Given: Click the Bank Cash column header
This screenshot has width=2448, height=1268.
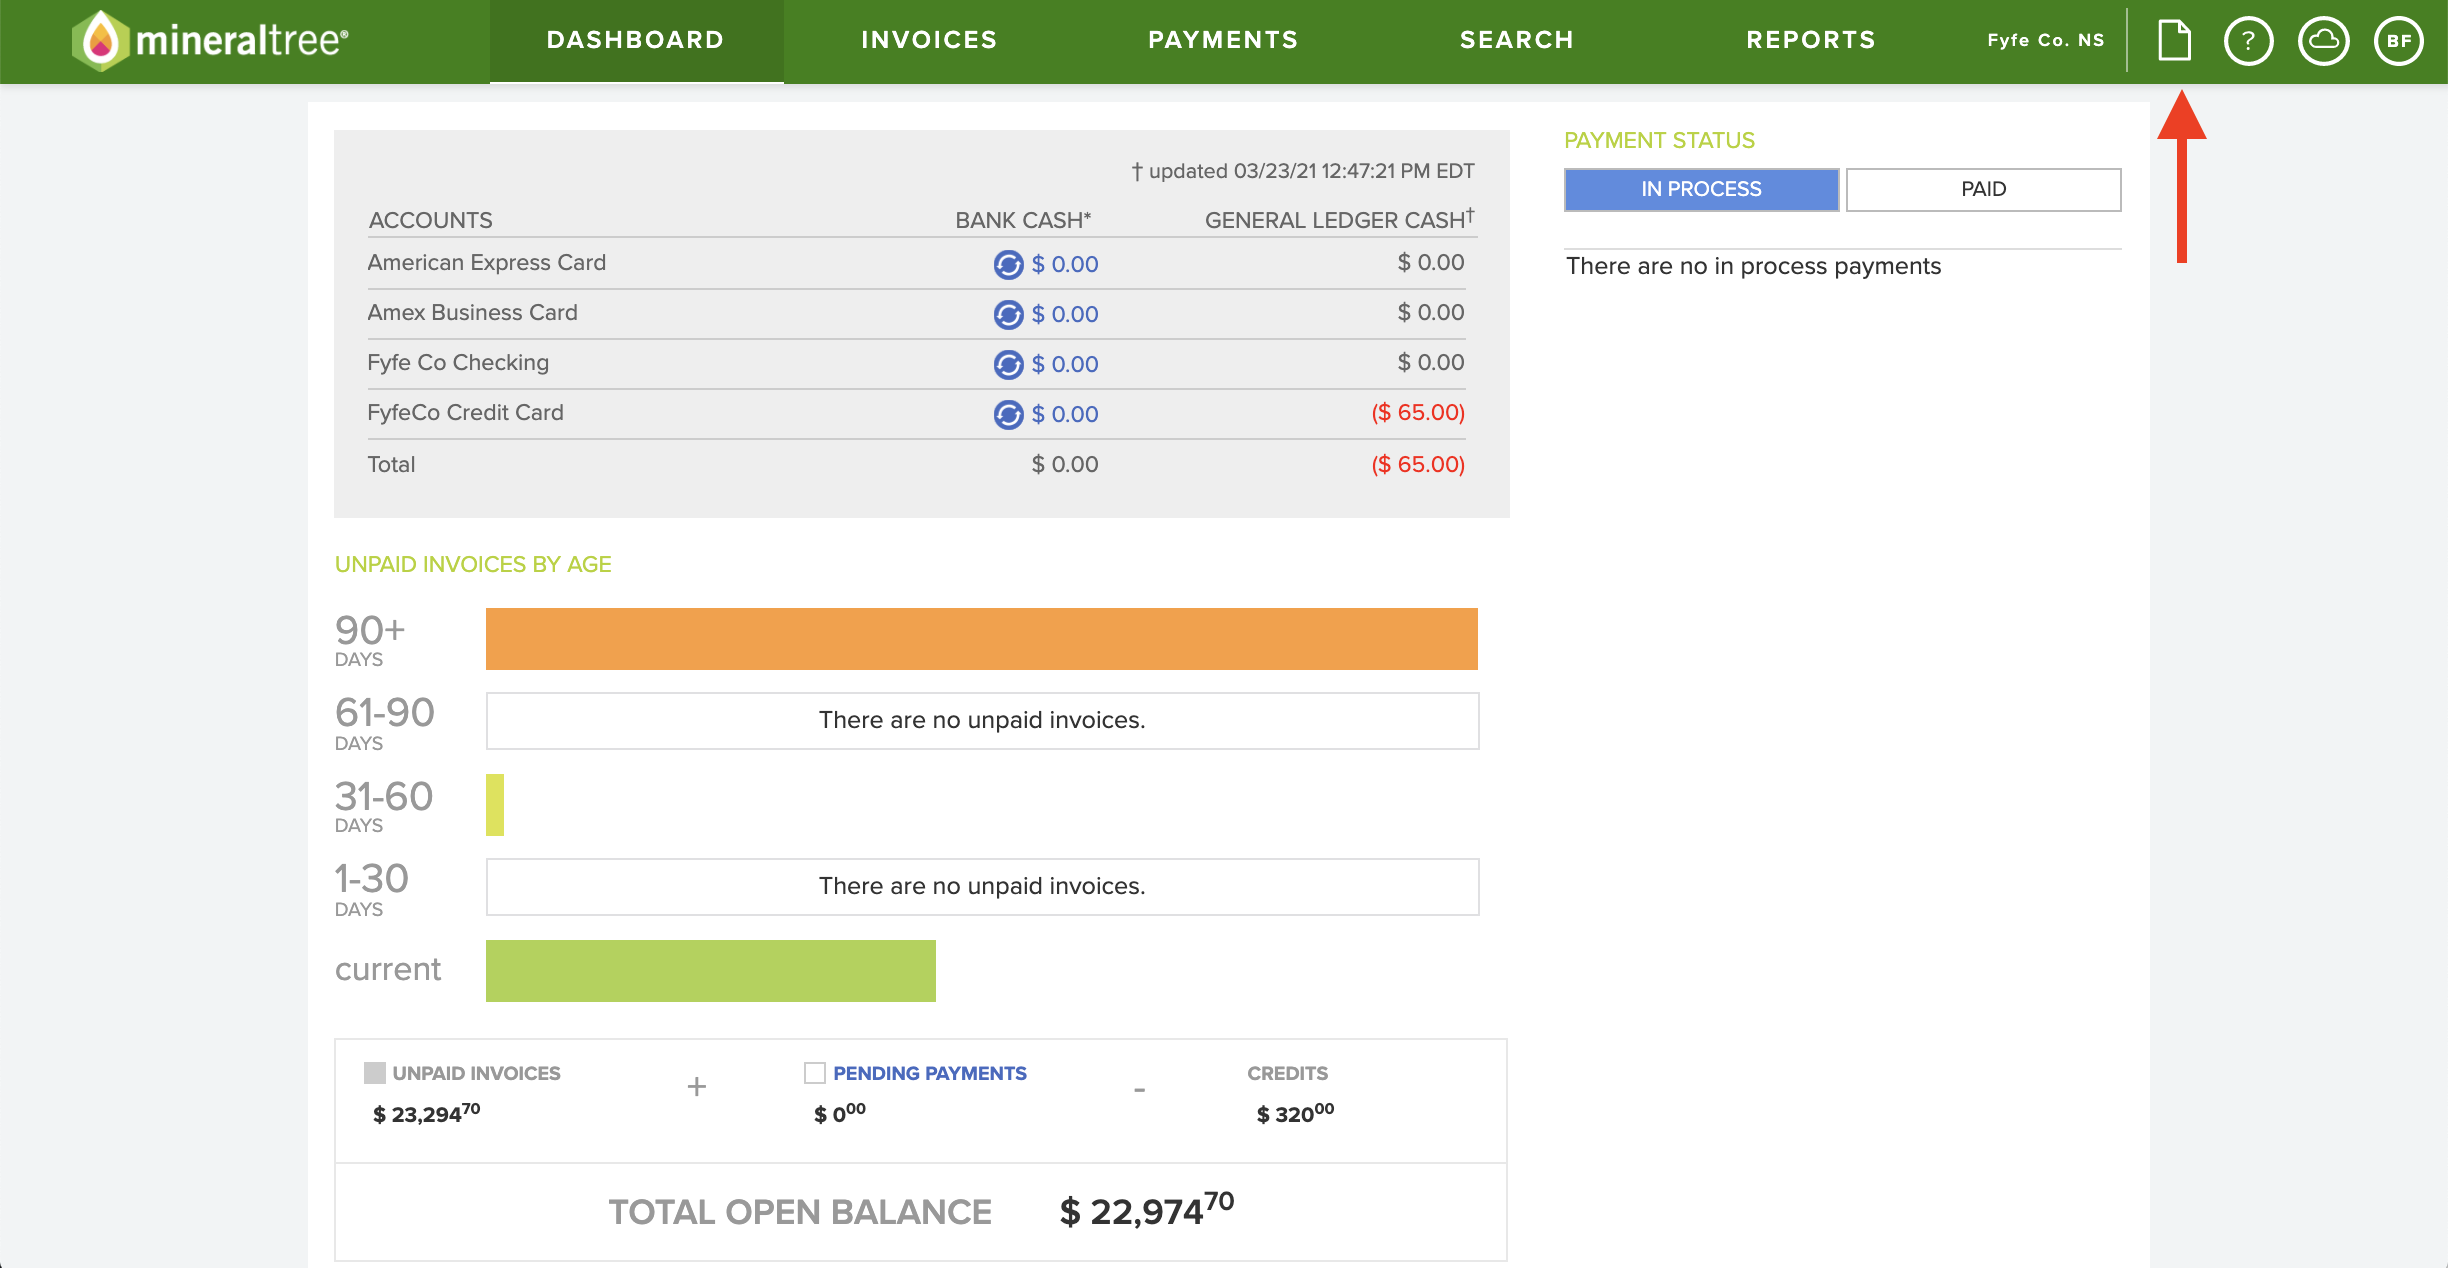Looking at the screenshot, I should coord(1023,220).
